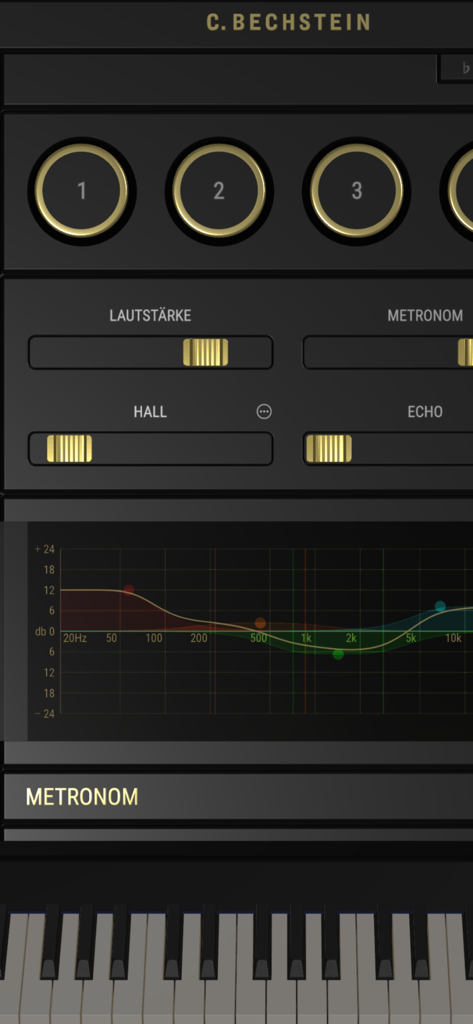This screenshot has width=473, height=1024.
Task: Open Hall reverb options ellipsis icon
Action: pos(264,411)
